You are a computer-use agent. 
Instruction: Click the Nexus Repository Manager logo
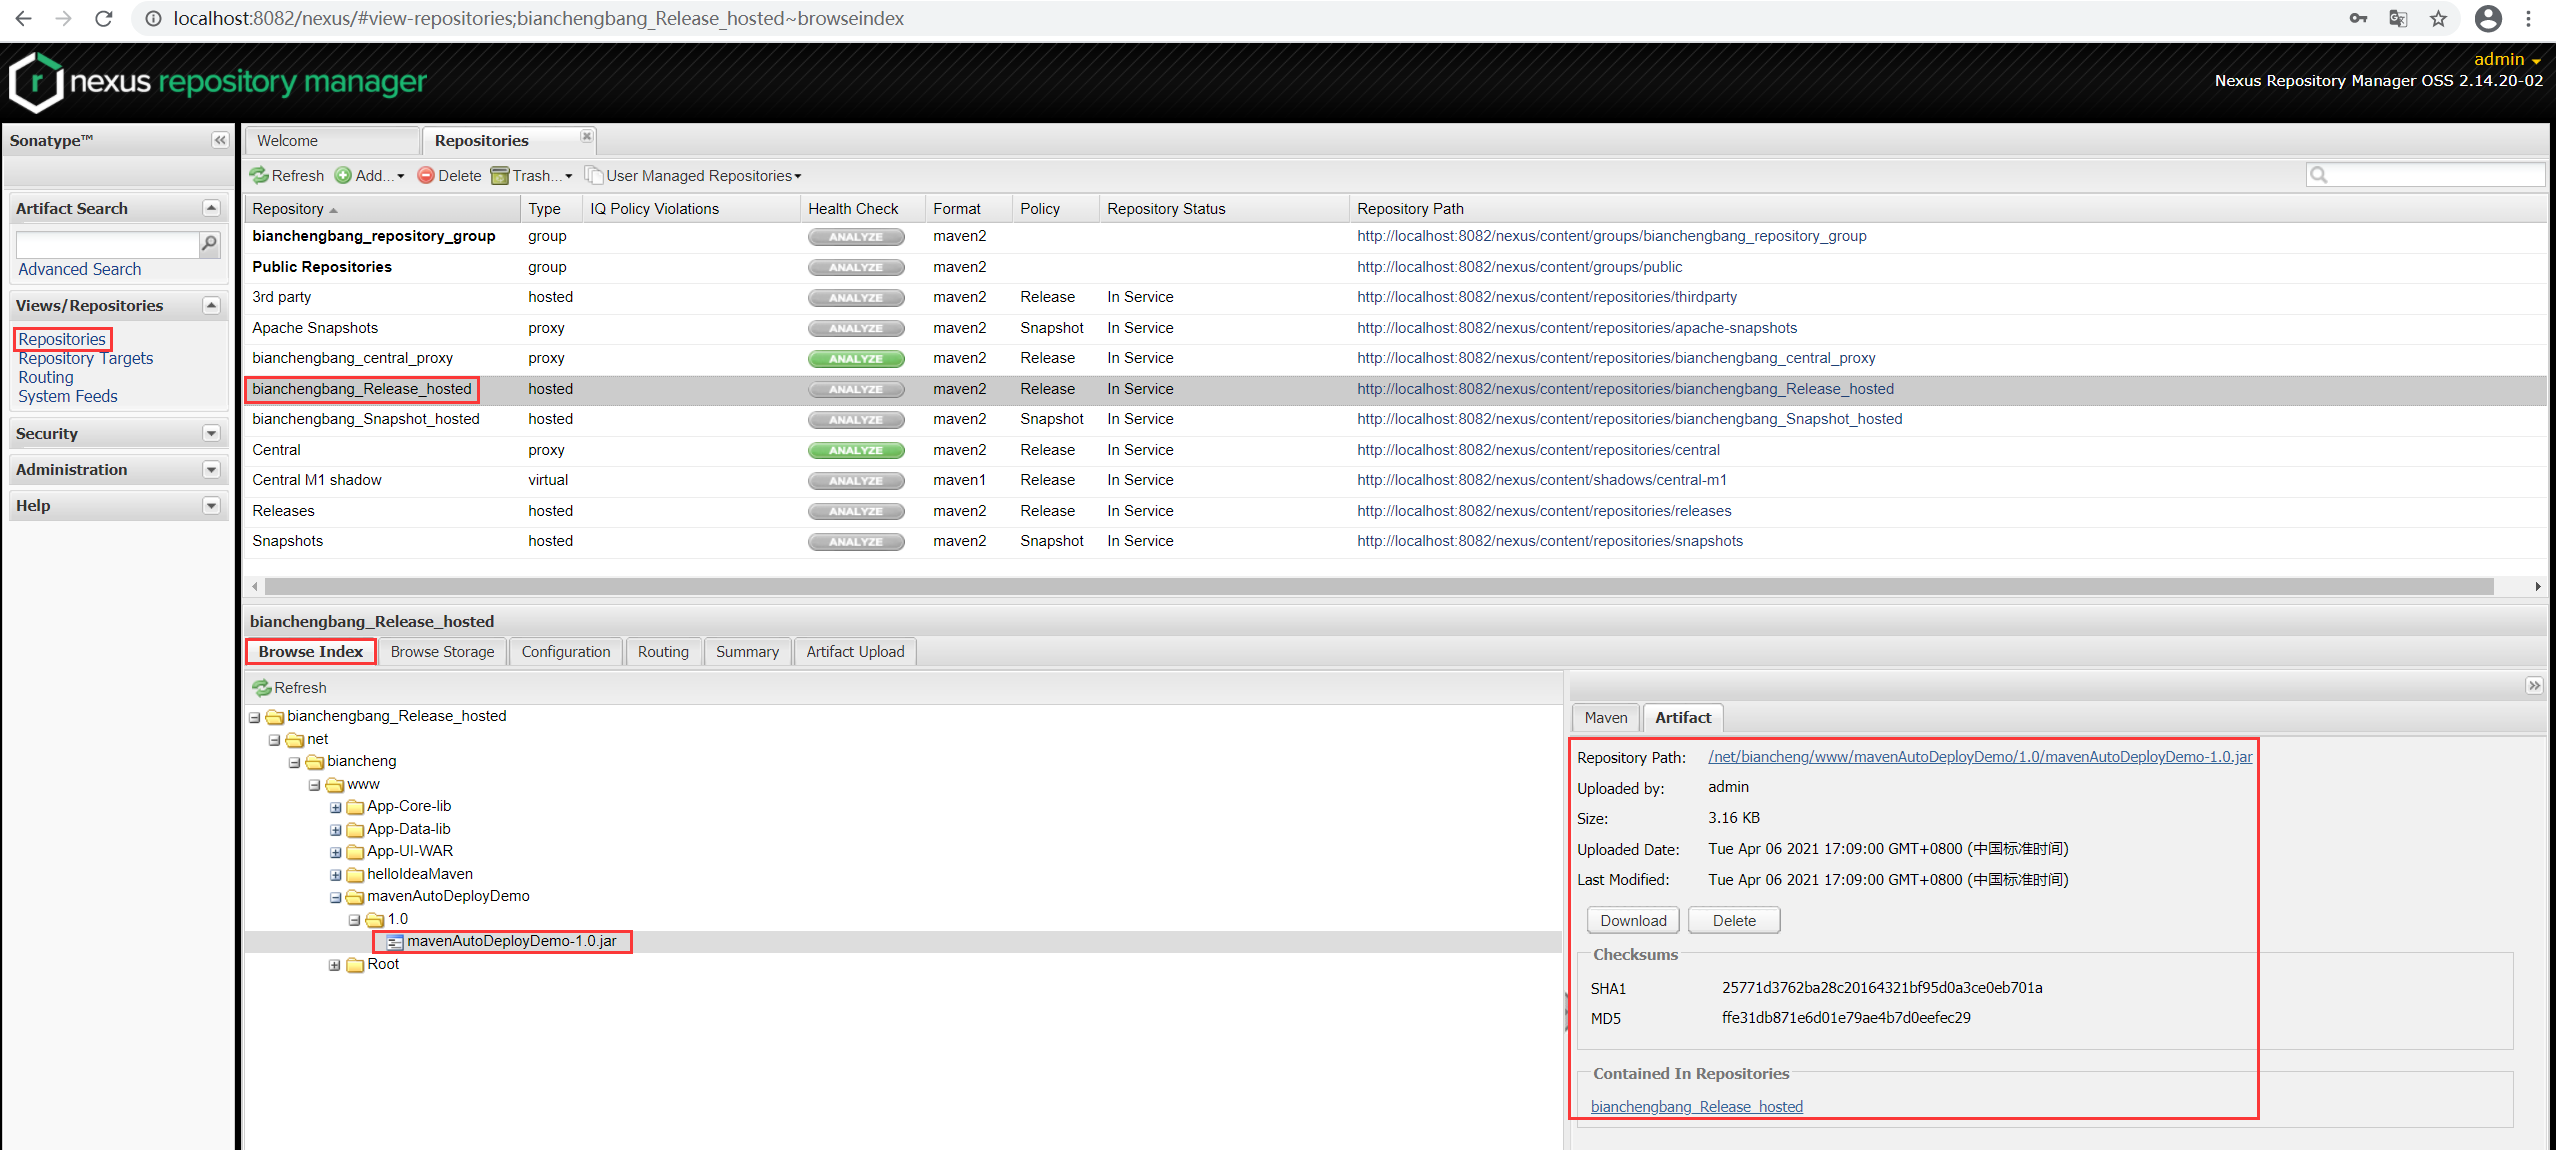(218, 82)
